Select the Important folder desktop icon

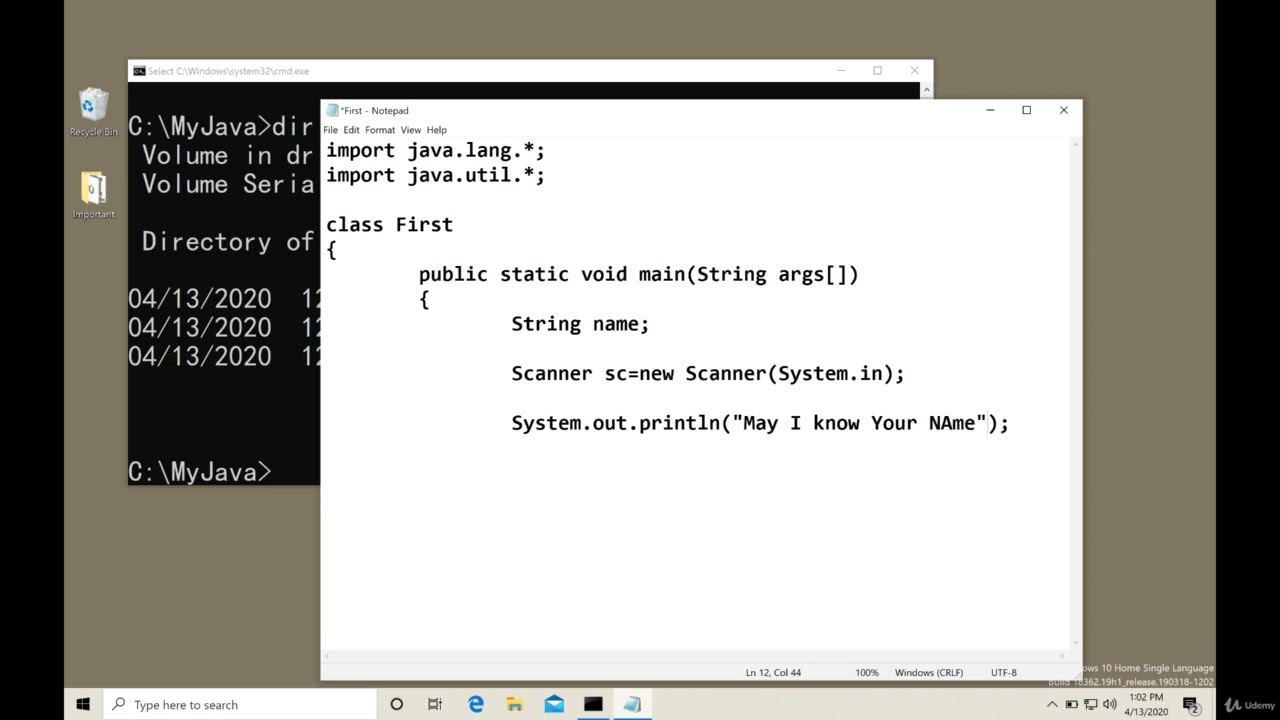click(x=93, y=195)
